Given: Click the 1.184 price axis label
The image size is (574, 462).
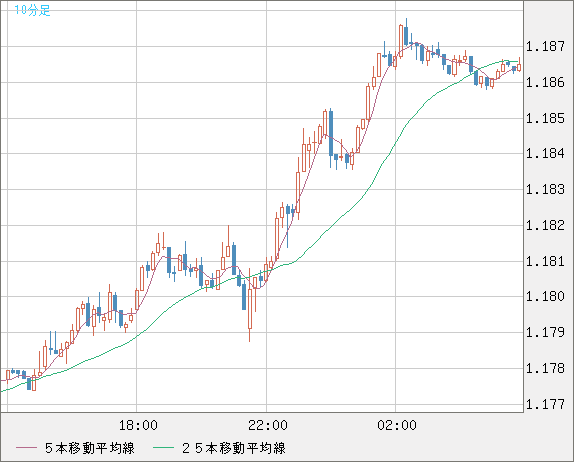Looking at the screenshot, I should 545,153.
